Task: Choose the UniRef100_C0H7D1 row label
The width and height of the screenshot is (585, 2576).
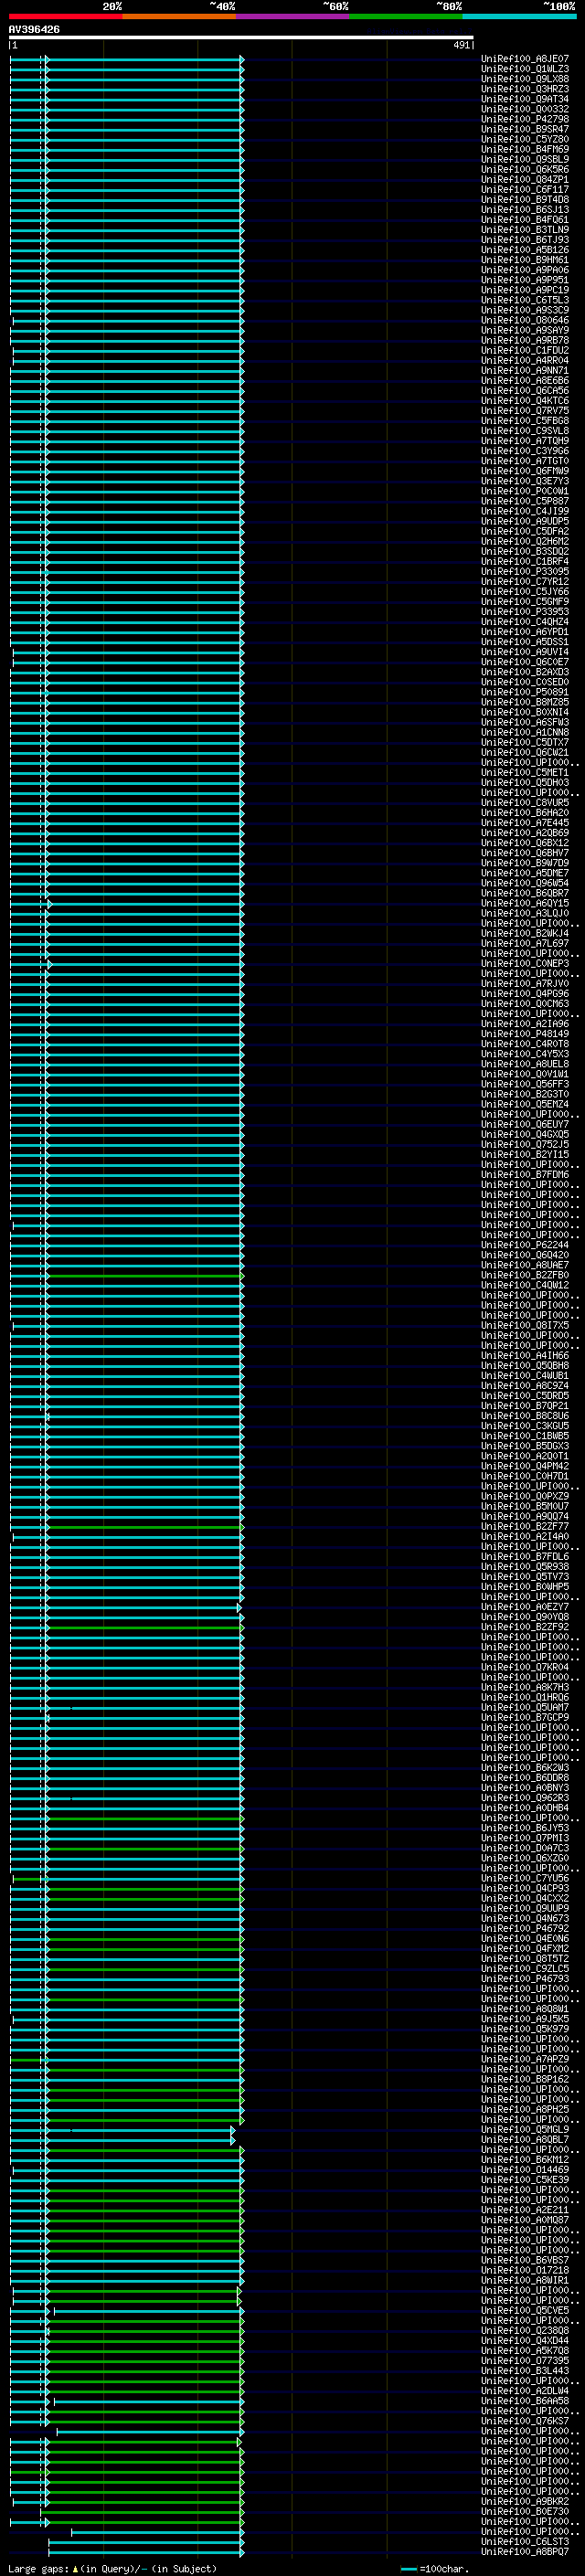Action: [x=525, y=1476]
